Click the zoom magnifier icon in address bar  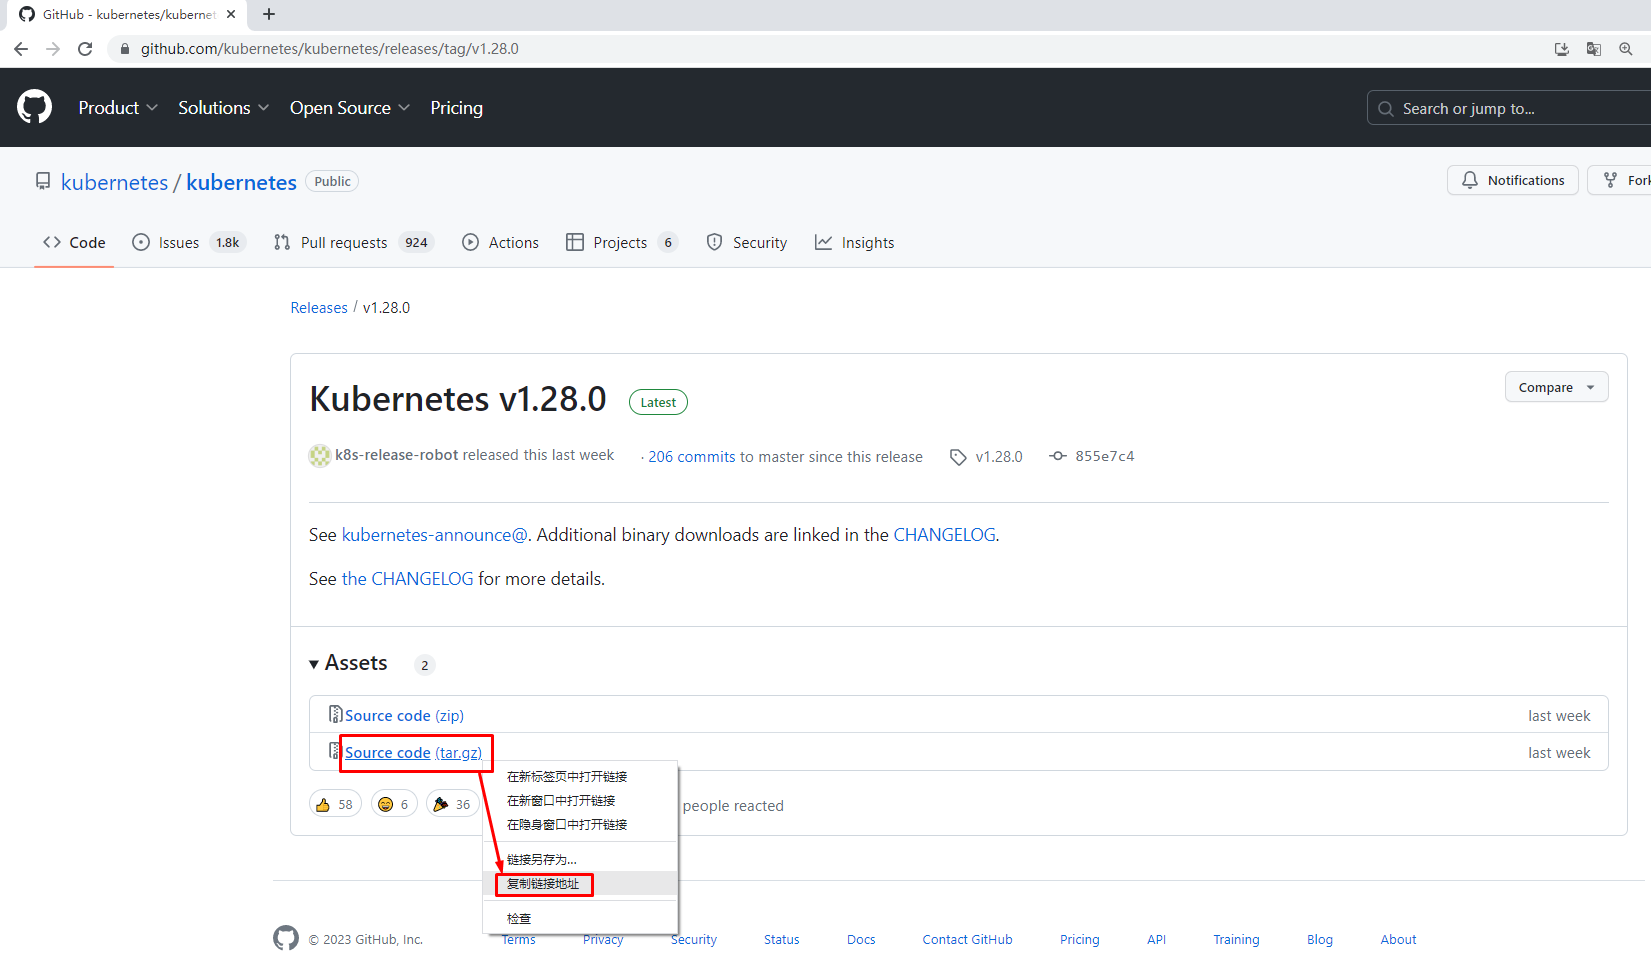pyautogui.click(x=1626, y=49)
